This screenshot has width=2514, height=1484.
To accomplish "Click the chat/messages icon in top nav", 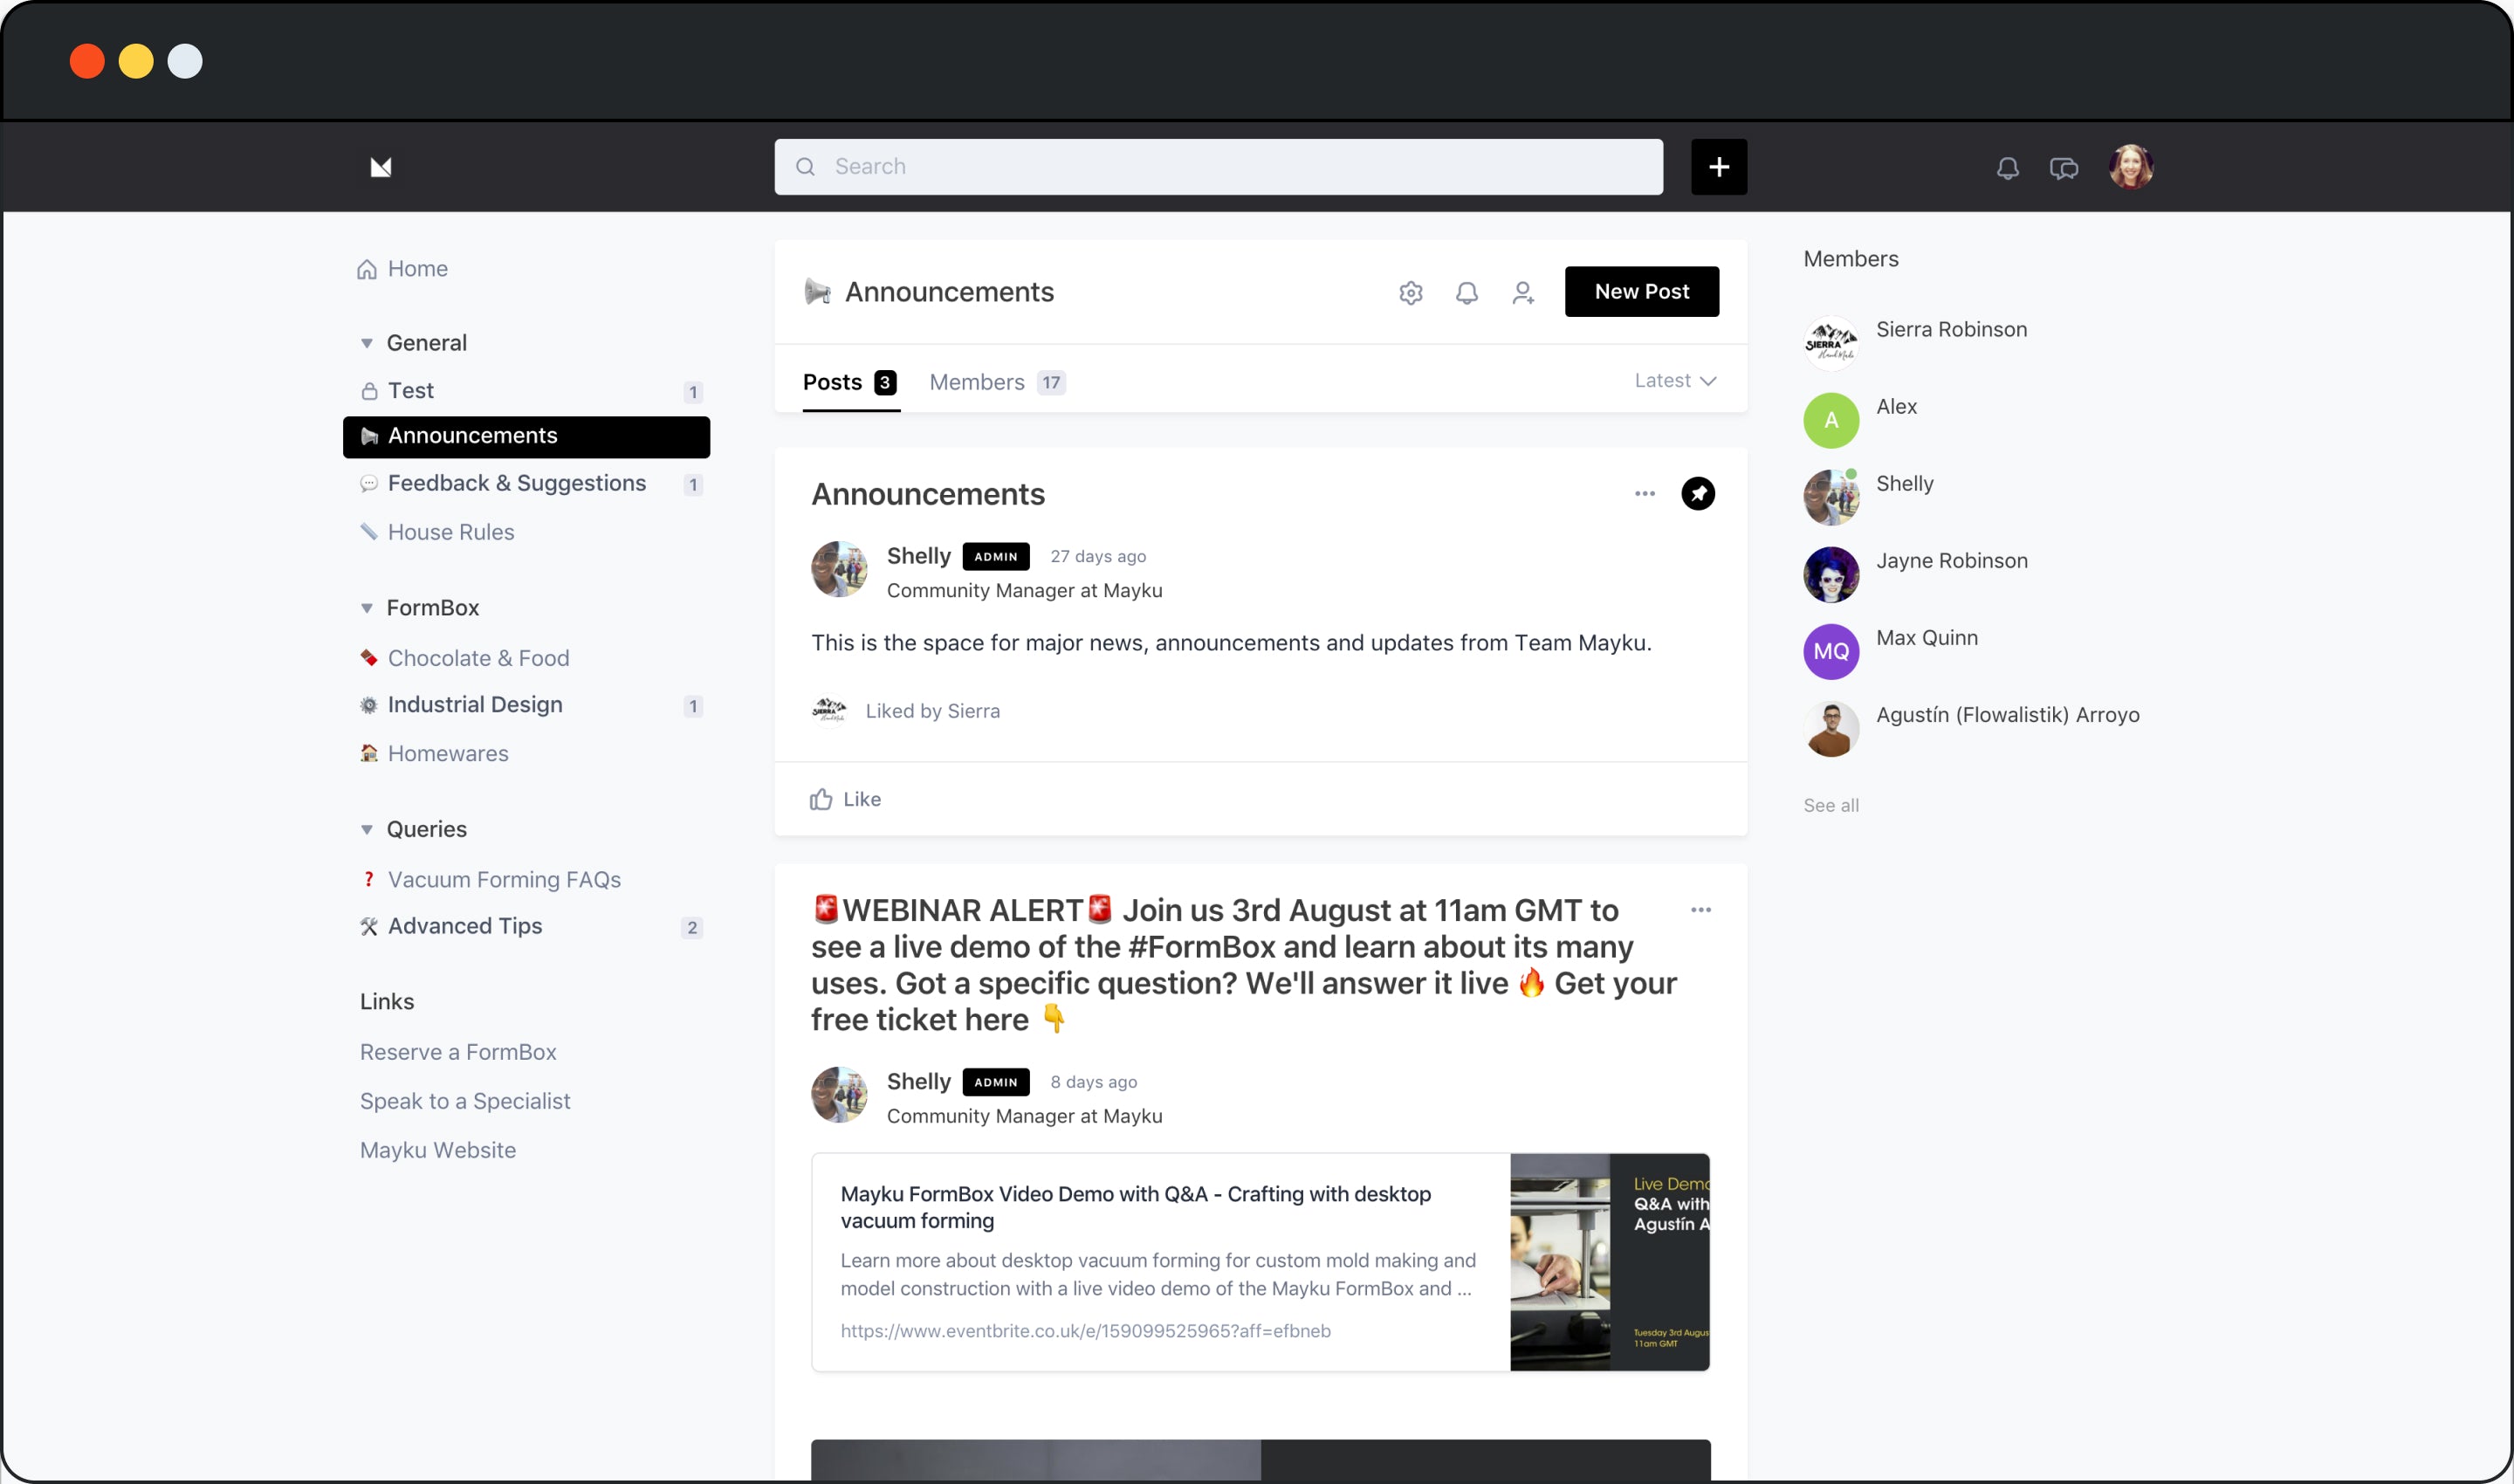I will coord(2062,166).
